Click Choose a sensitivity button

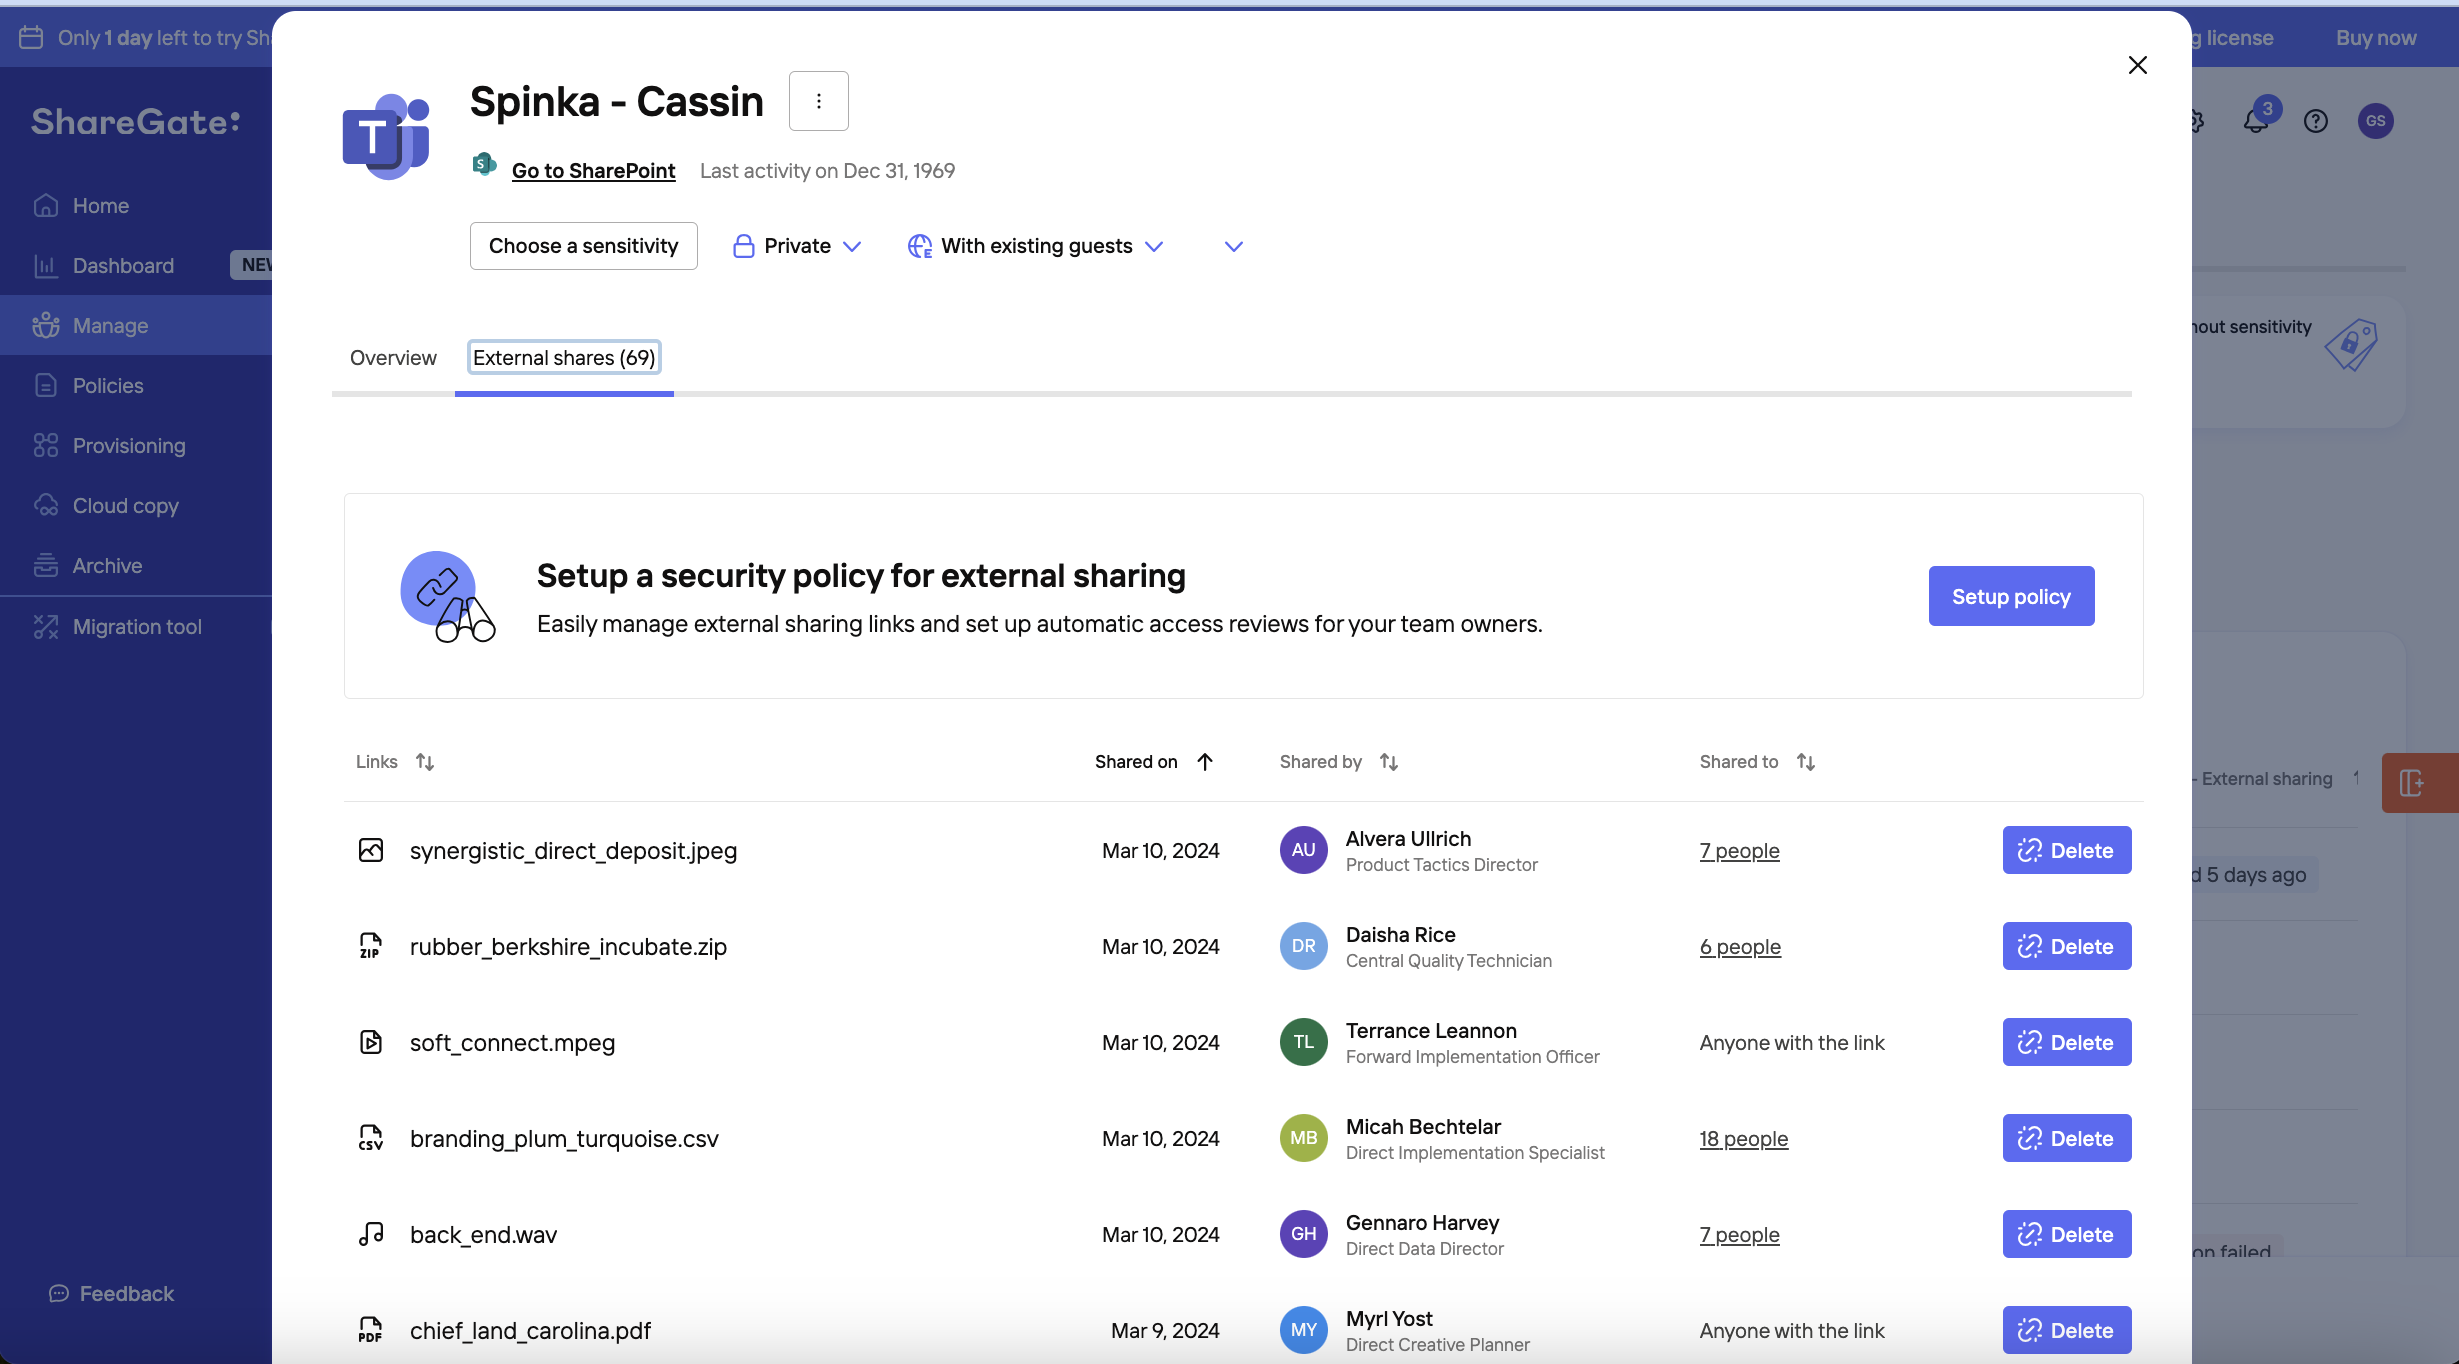pos(583,246)
